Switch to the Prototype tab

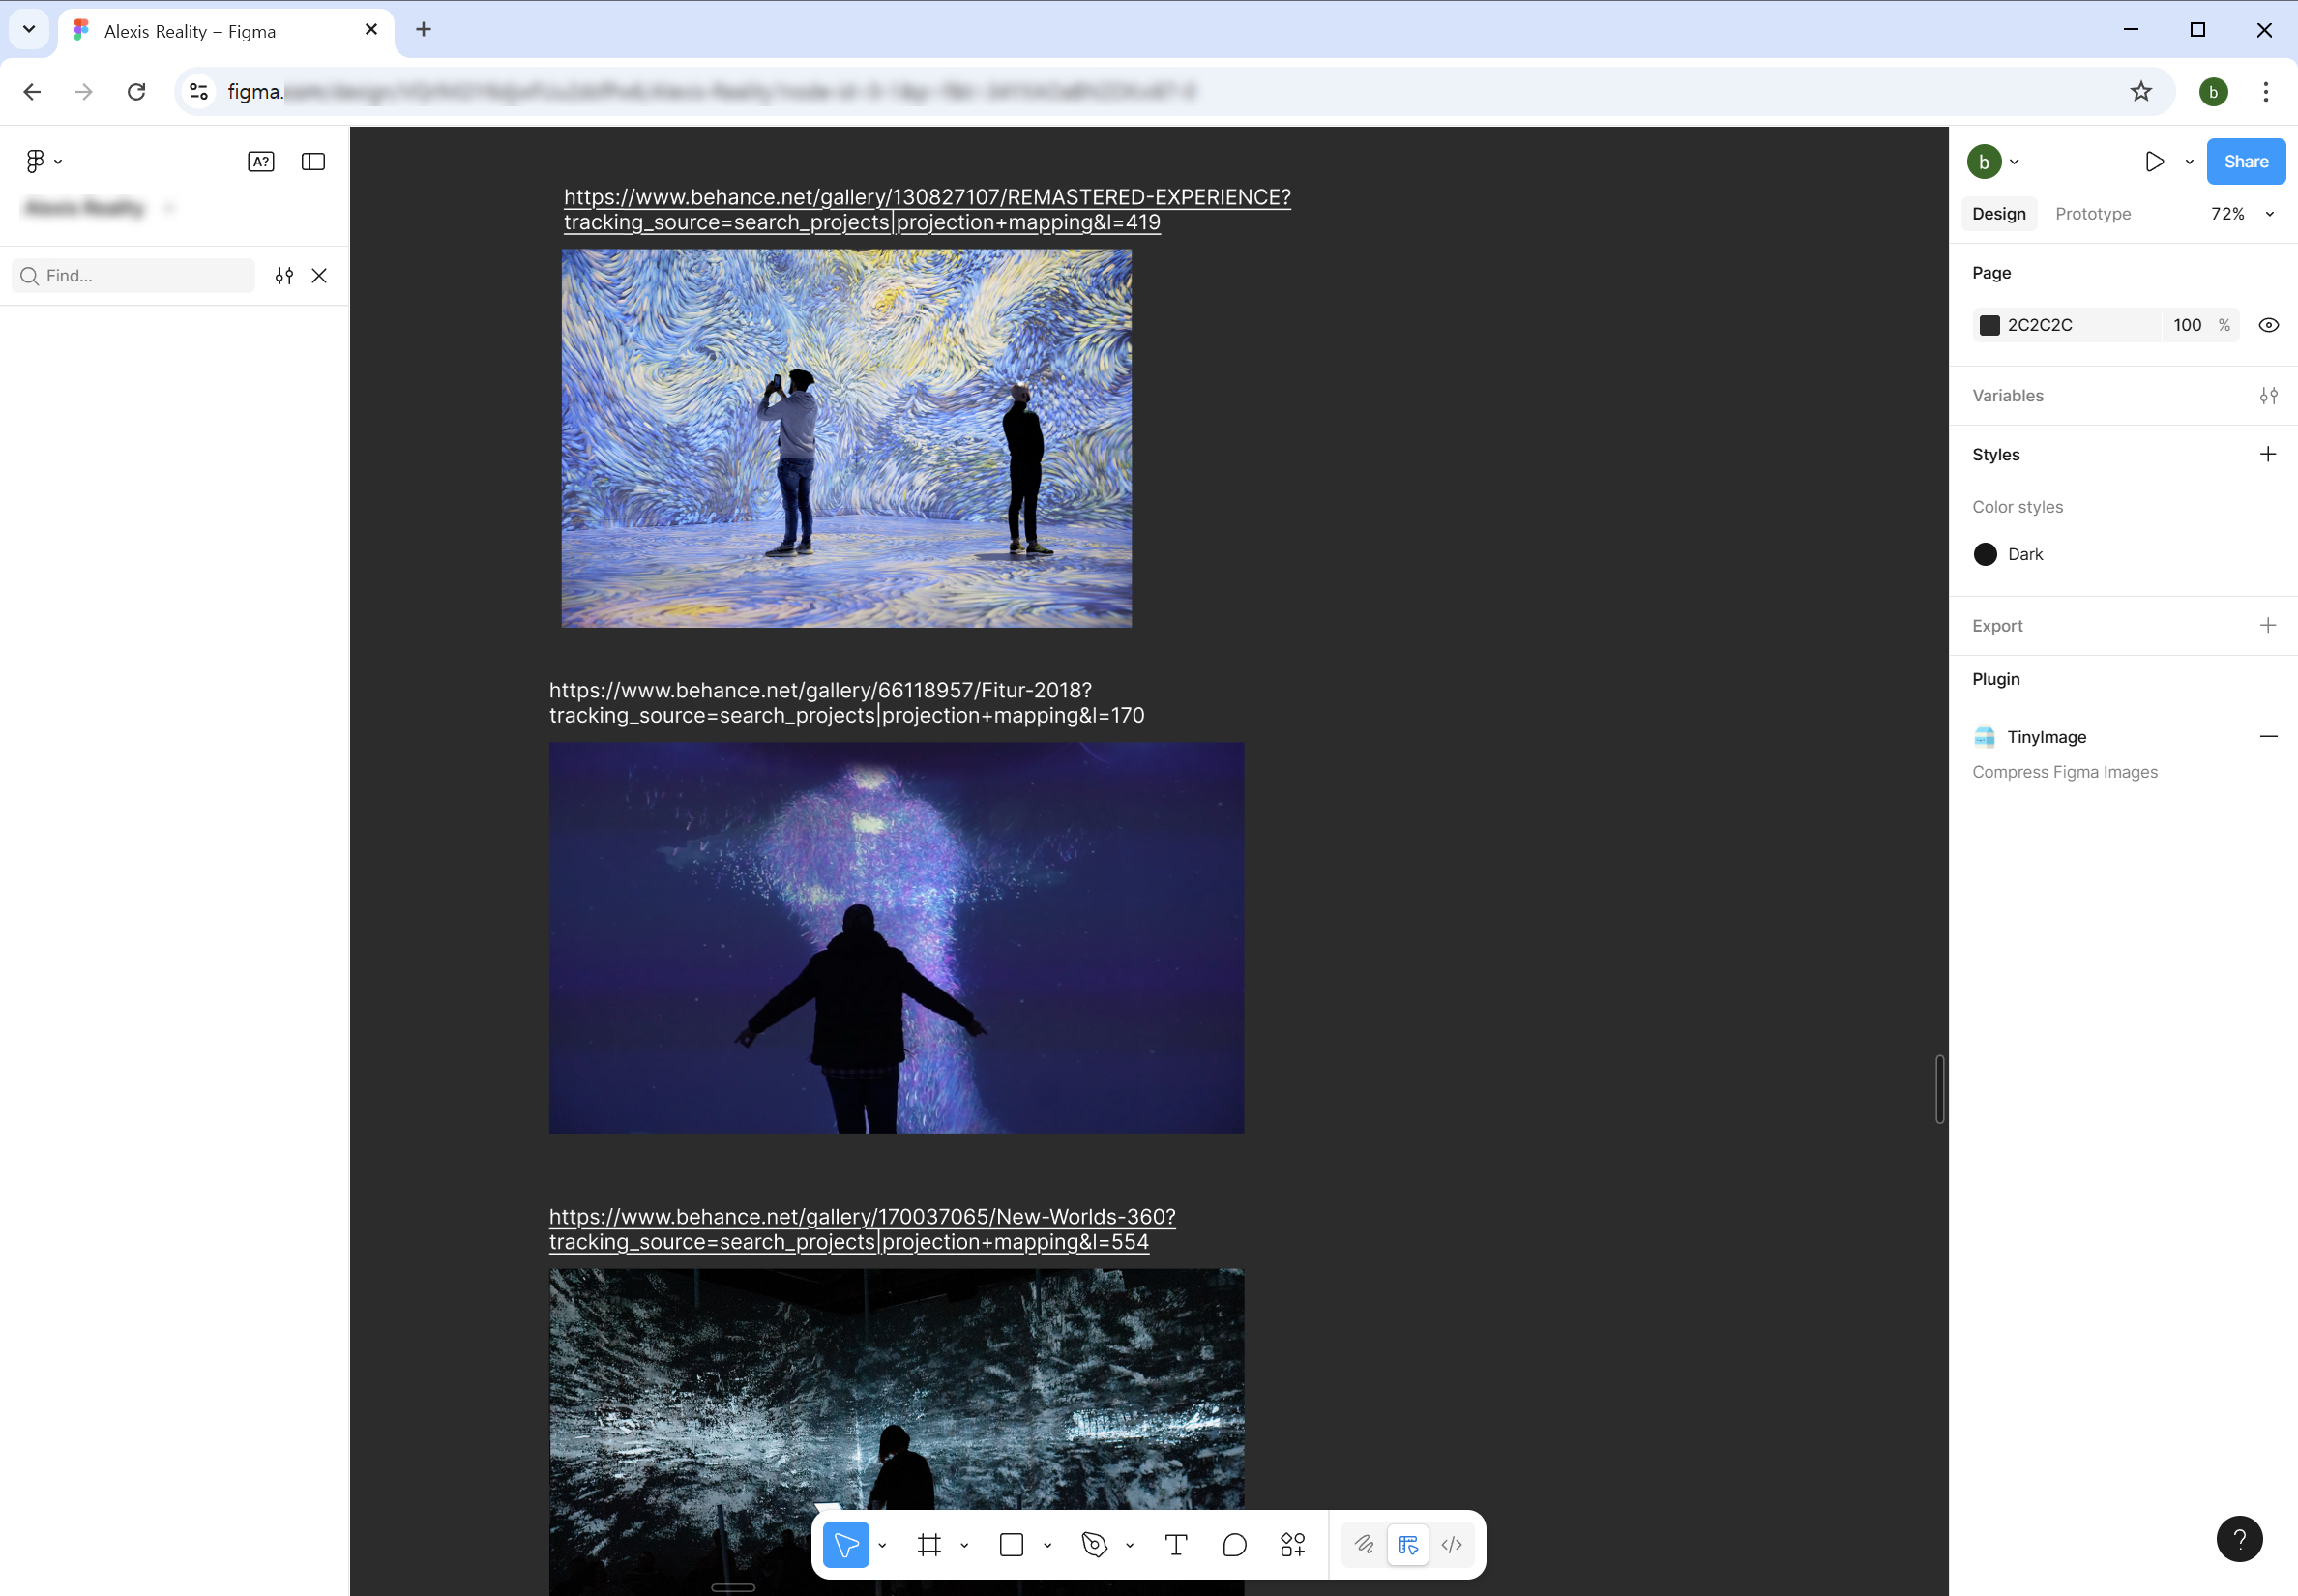2092,214
